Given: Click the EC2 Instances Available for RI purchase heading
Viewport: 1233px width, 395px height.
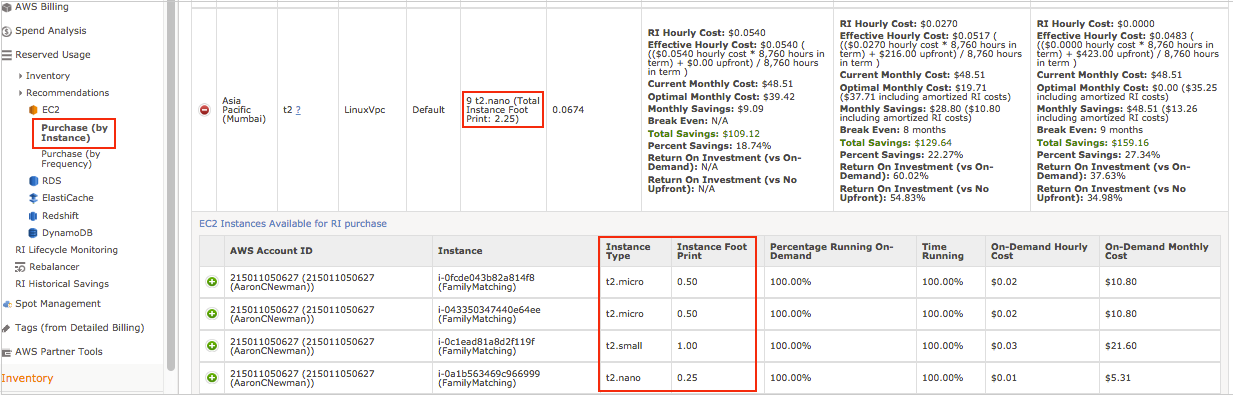Looking at the screenshot, I should pyautogui.click(x=293, y=224).
